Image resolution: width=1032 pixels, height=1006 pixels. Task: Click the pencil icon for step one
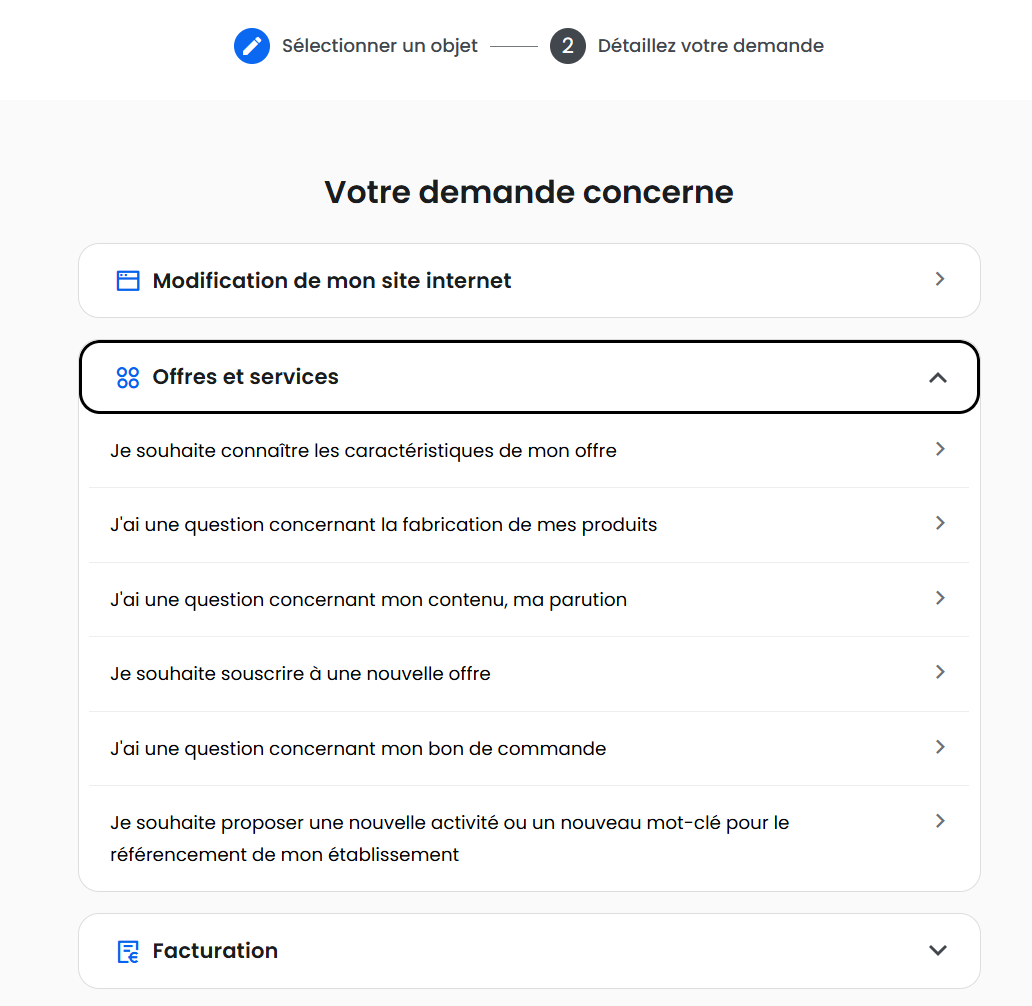coord(252,46)
